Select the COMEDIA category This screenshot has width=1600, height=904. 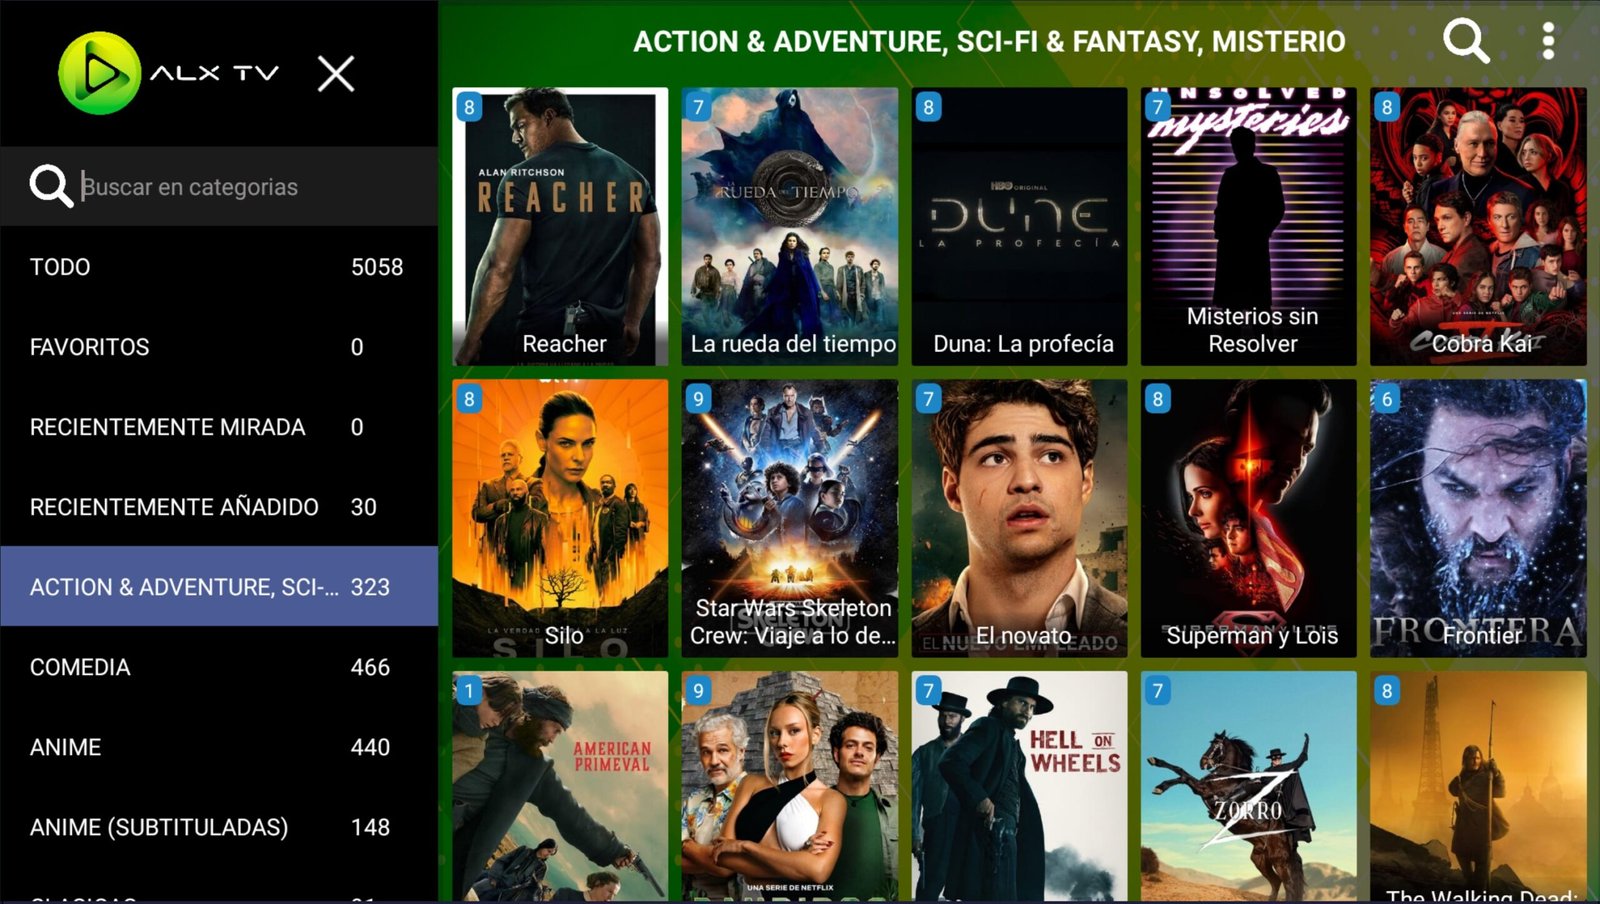click(x=219, y=667)
